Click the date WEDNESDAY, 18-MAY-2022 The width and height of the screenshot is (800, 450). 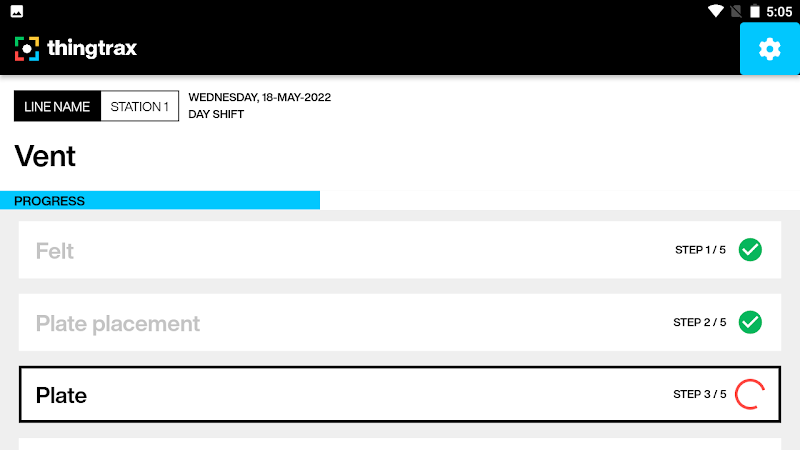point(259,98)
